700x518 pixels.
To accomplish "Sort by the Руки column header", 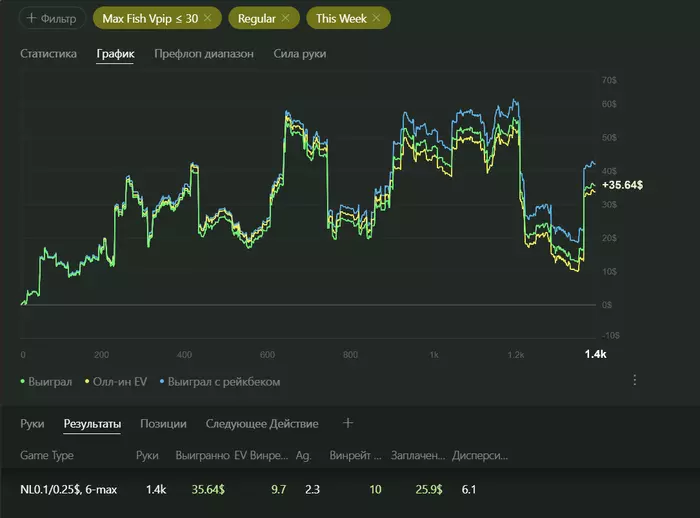I will click(x=147, y=455).
